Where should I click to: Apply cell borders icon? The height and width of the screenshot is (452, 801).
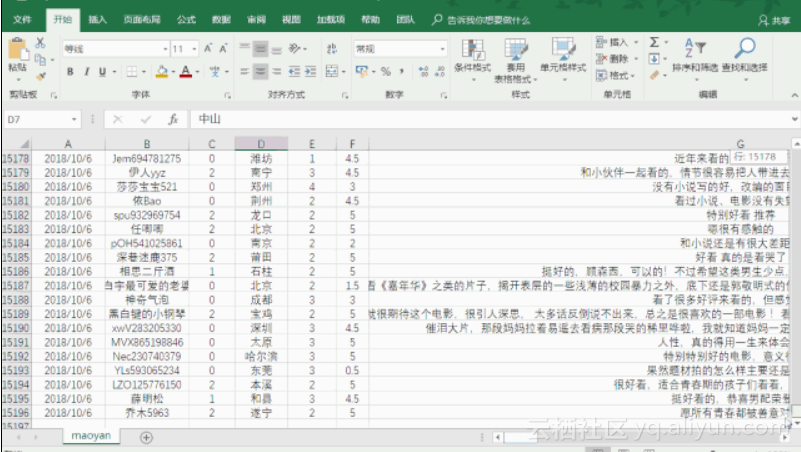(x=132, y=72)
